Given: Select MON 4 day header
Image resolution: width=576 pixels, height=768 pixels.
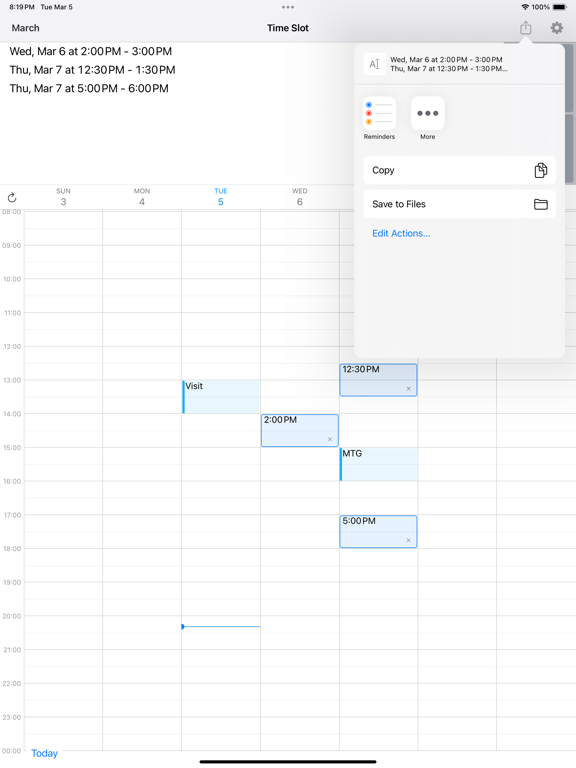Looking at the screenshot, I should point(142,197).
